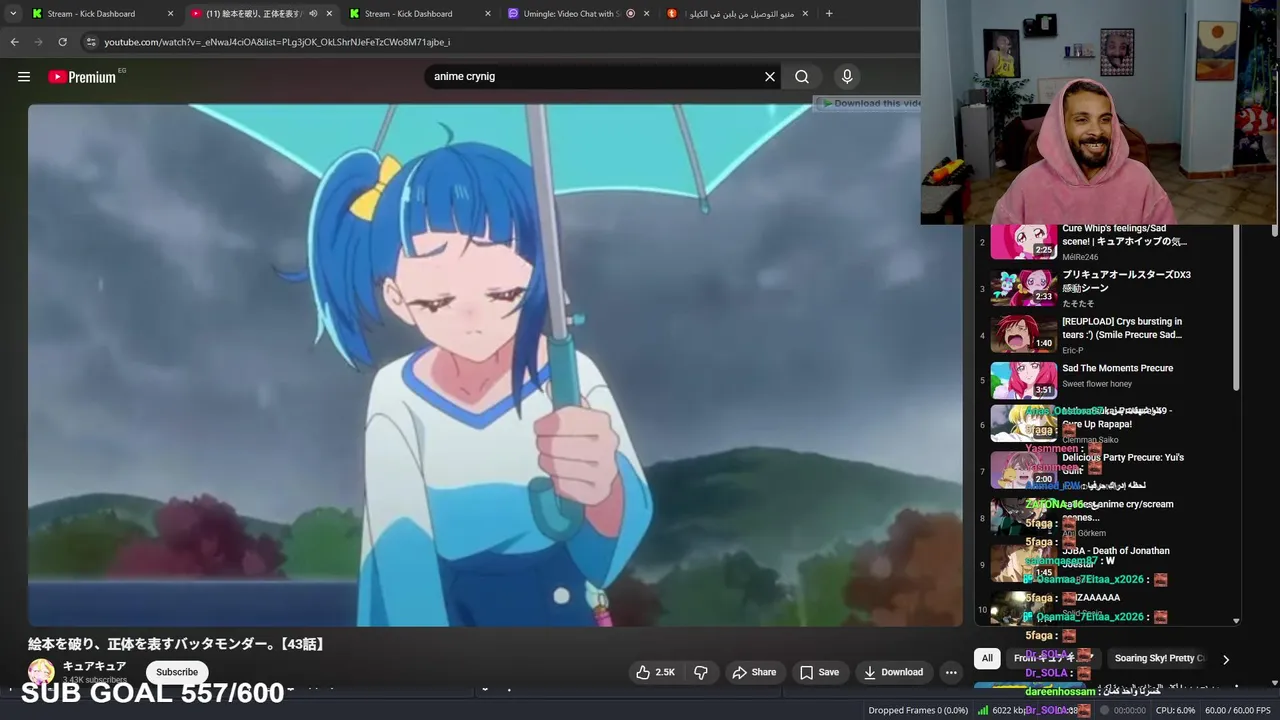Click the 'Download this video' overlay button
This screenshot has height=720, width=1280.
click(868, 103)
